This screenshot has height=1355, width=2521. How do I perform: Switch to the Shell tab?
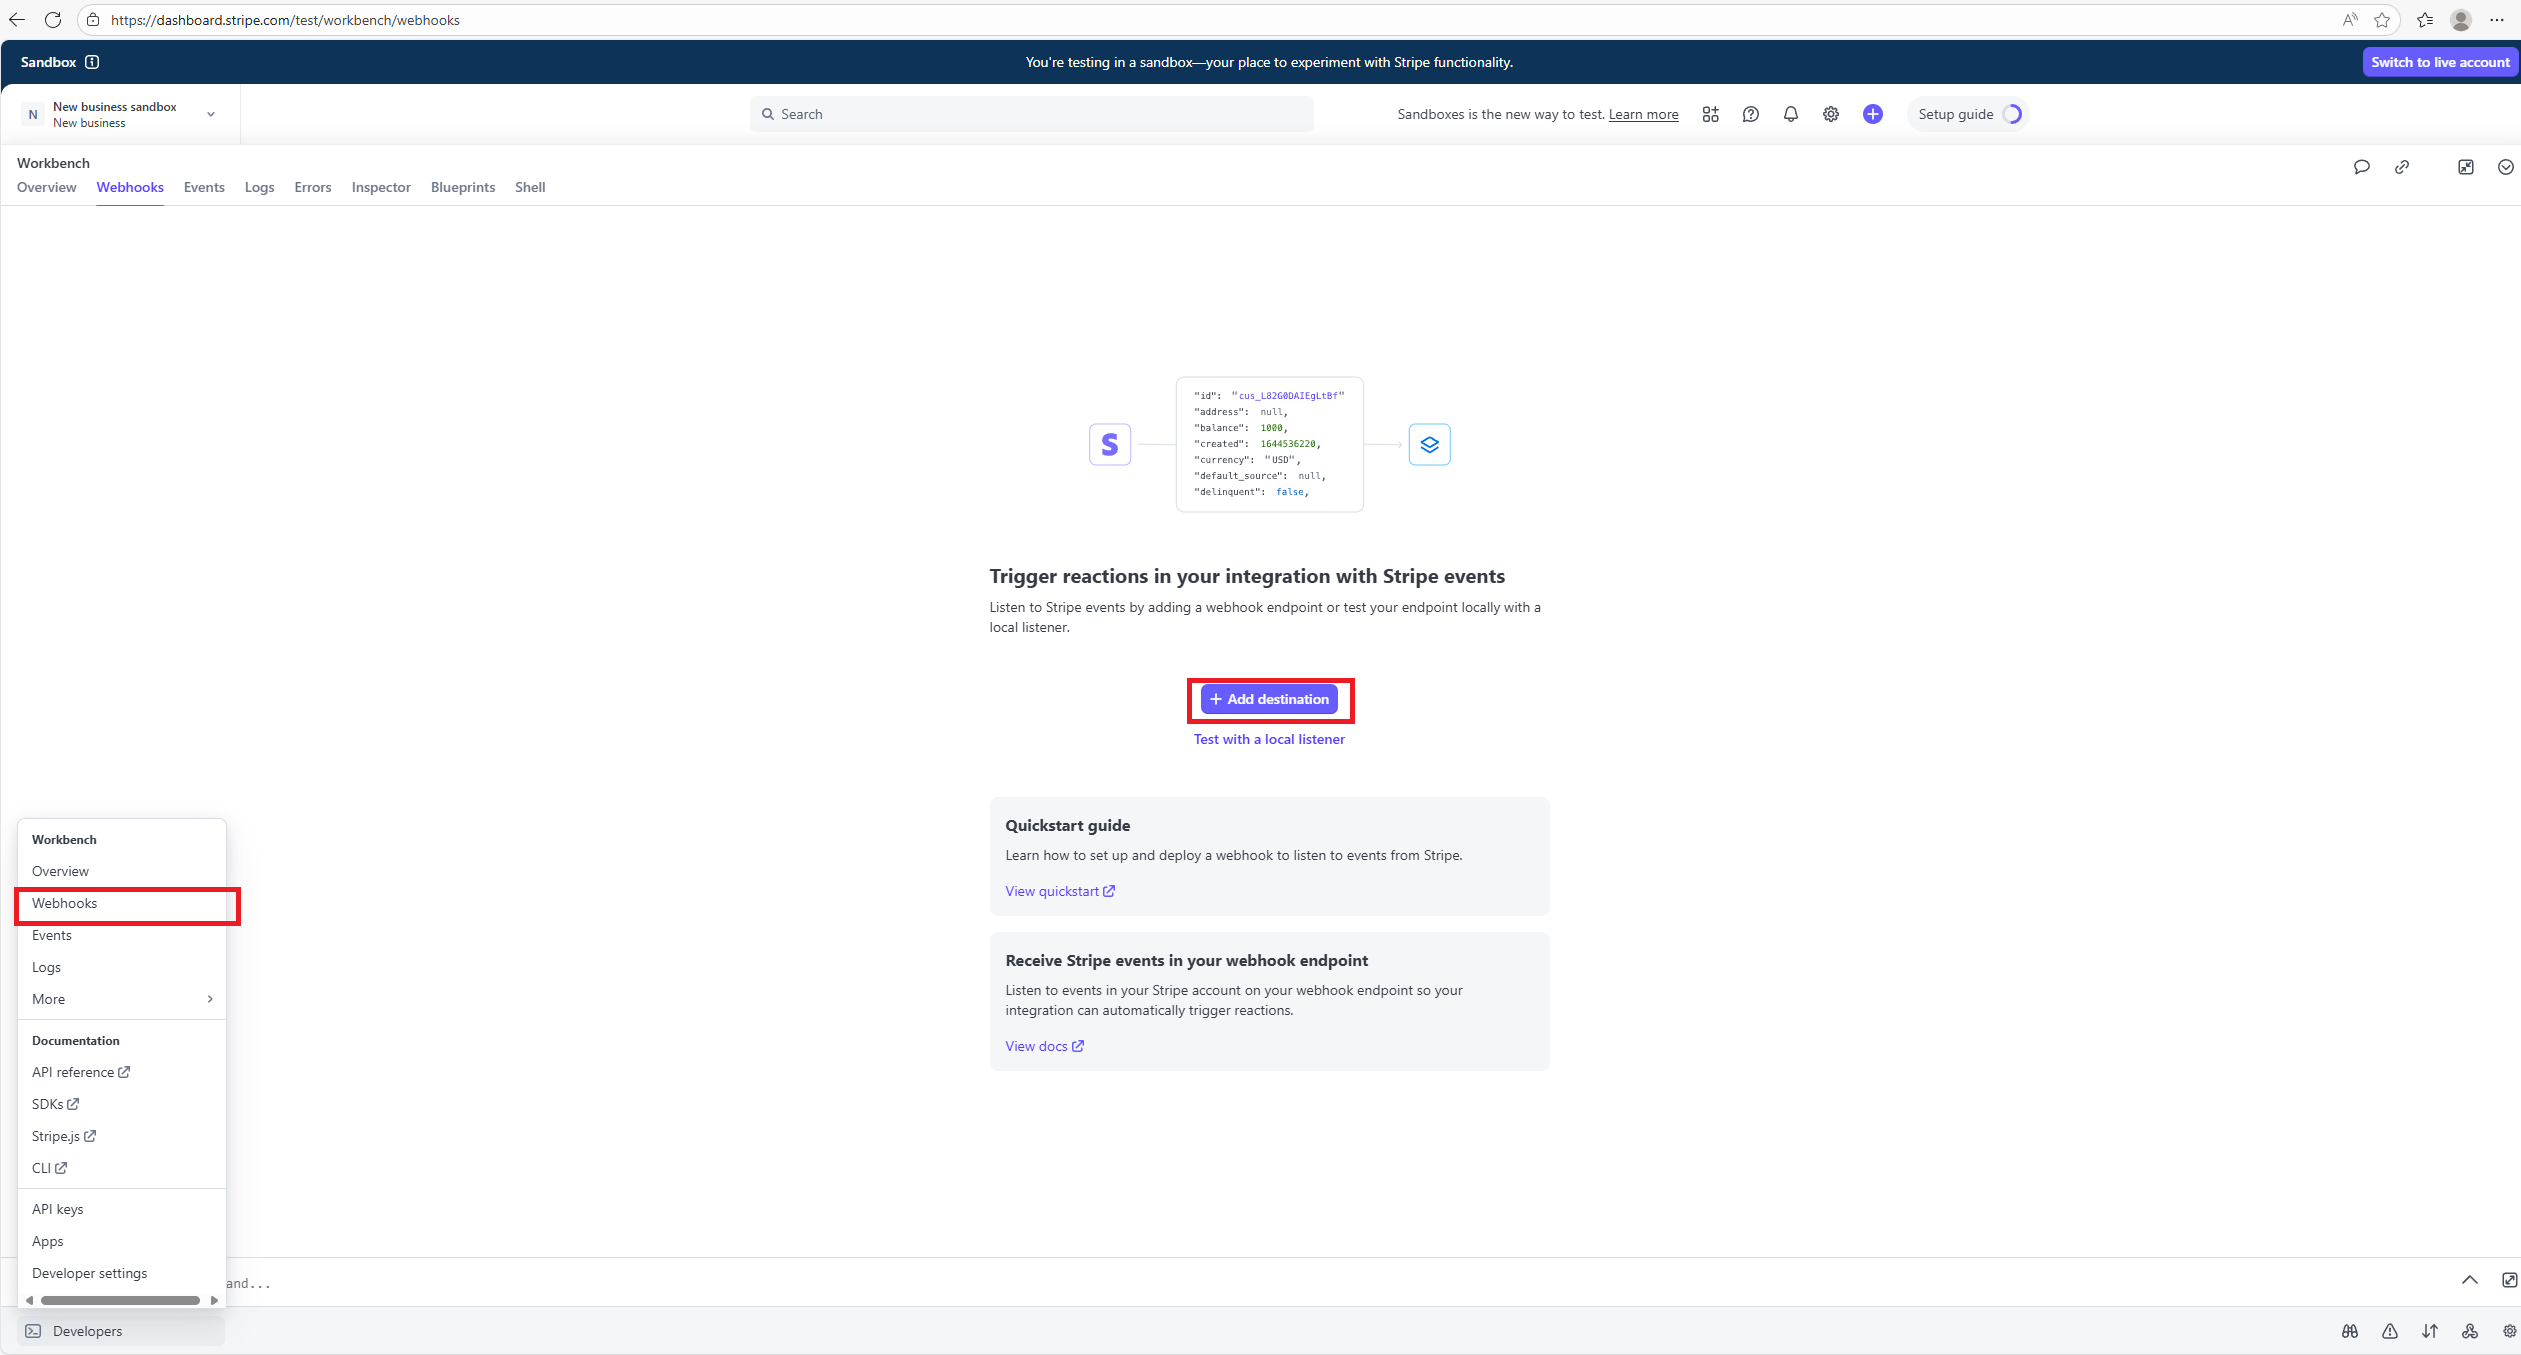point(530,187)
